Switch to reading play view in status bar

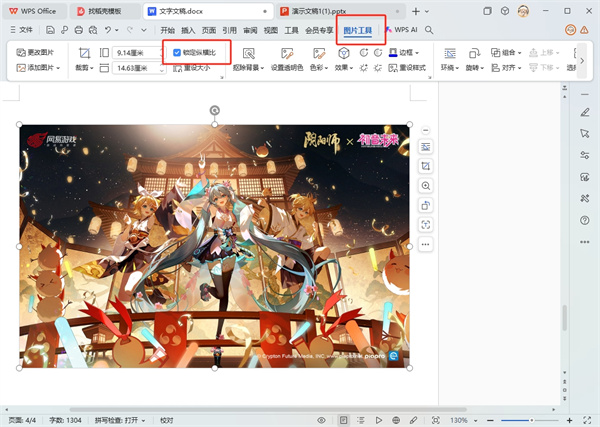(378, 420)
